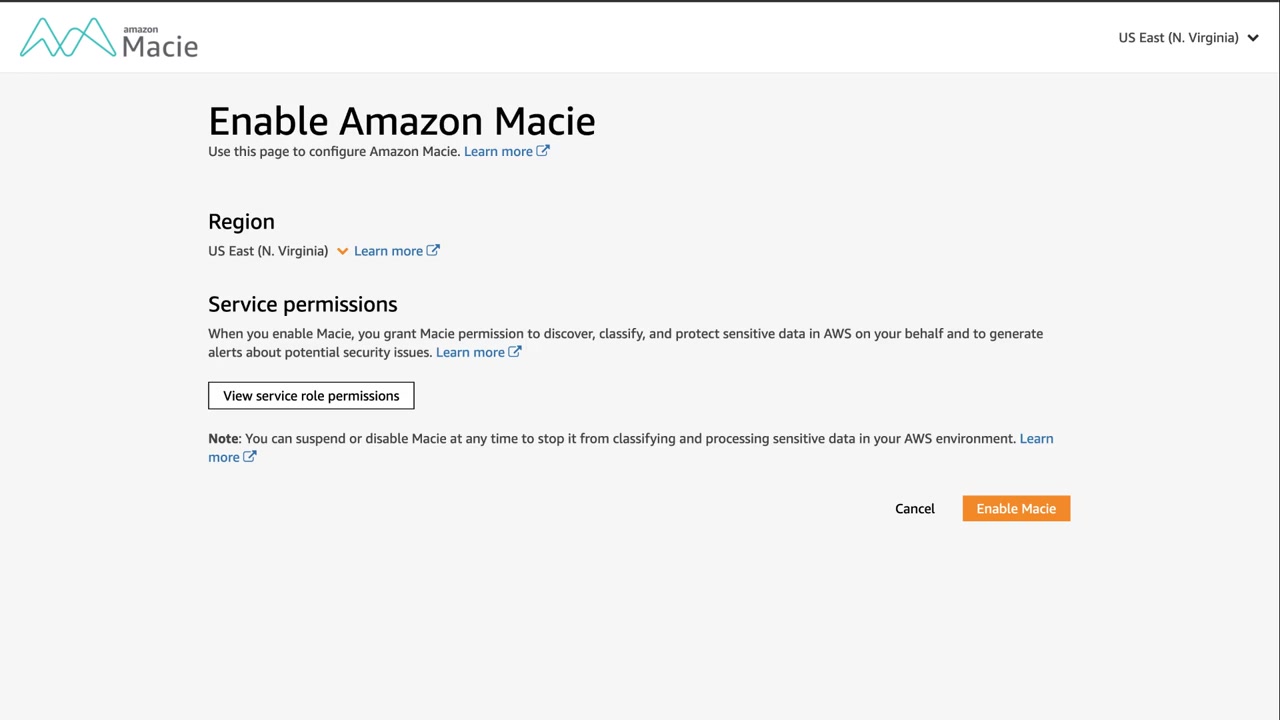Image resolution: width=1280 pixels, height=720 pixels.
Task: Open Learn more beside 'configure Amazon Macie'
Action: coord(498,152)
